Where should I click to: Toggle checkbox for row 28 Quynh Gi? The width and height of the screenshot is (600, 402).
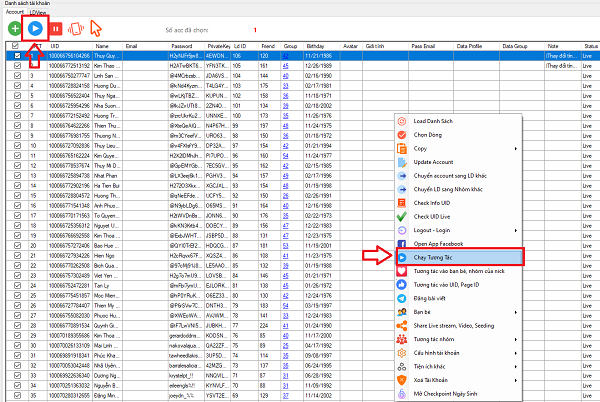pyautogui.click(x=17, y=326)
